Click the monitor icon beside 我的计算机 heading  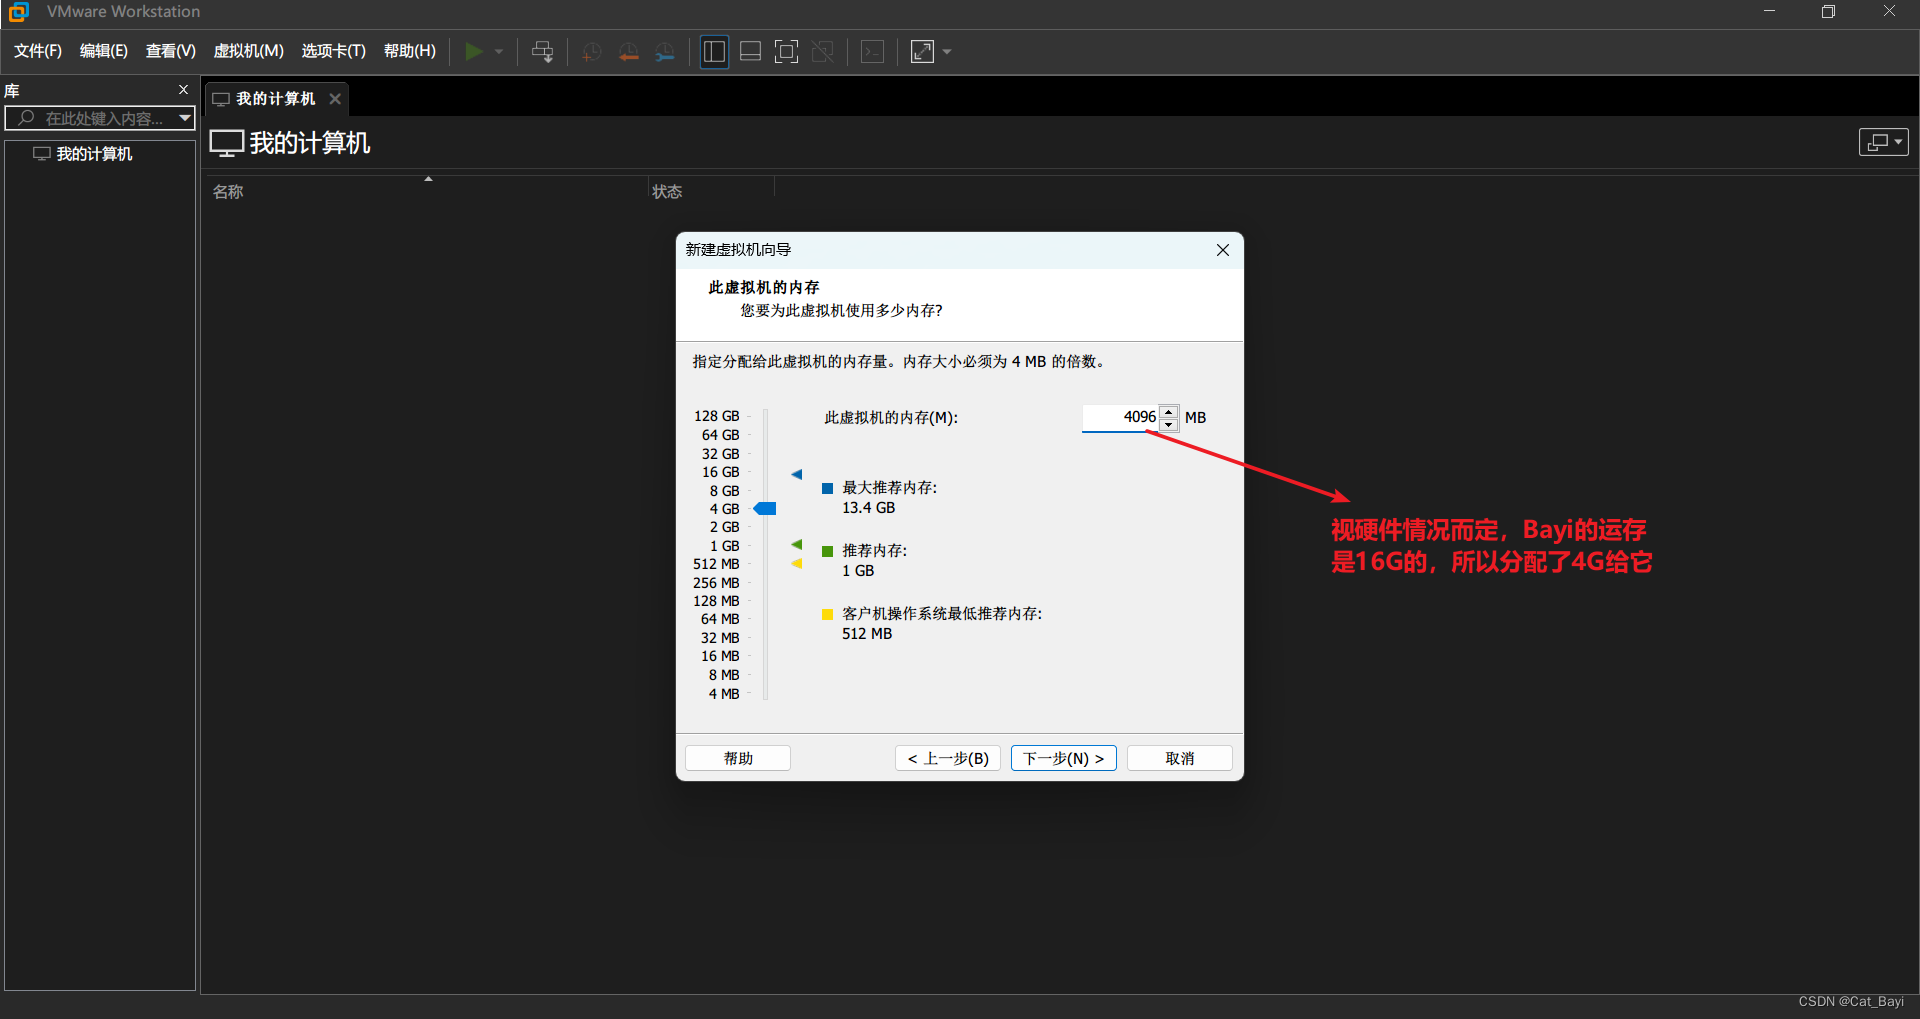pyautogui.click(x=227, y=143)
